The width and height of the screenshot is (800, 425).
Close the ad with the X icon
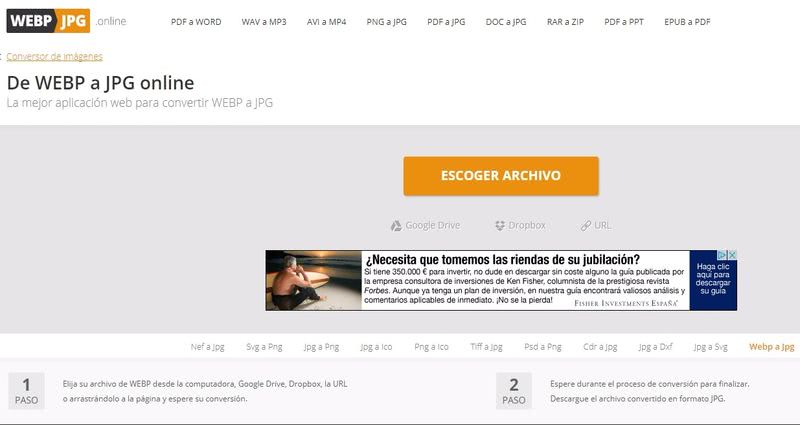coord(732,255)
